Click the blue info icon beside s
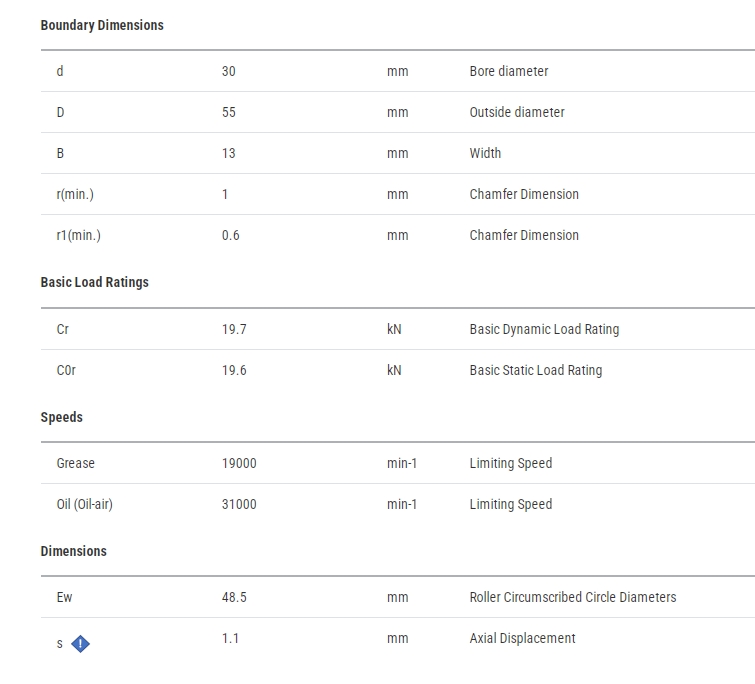 [80, 644]
